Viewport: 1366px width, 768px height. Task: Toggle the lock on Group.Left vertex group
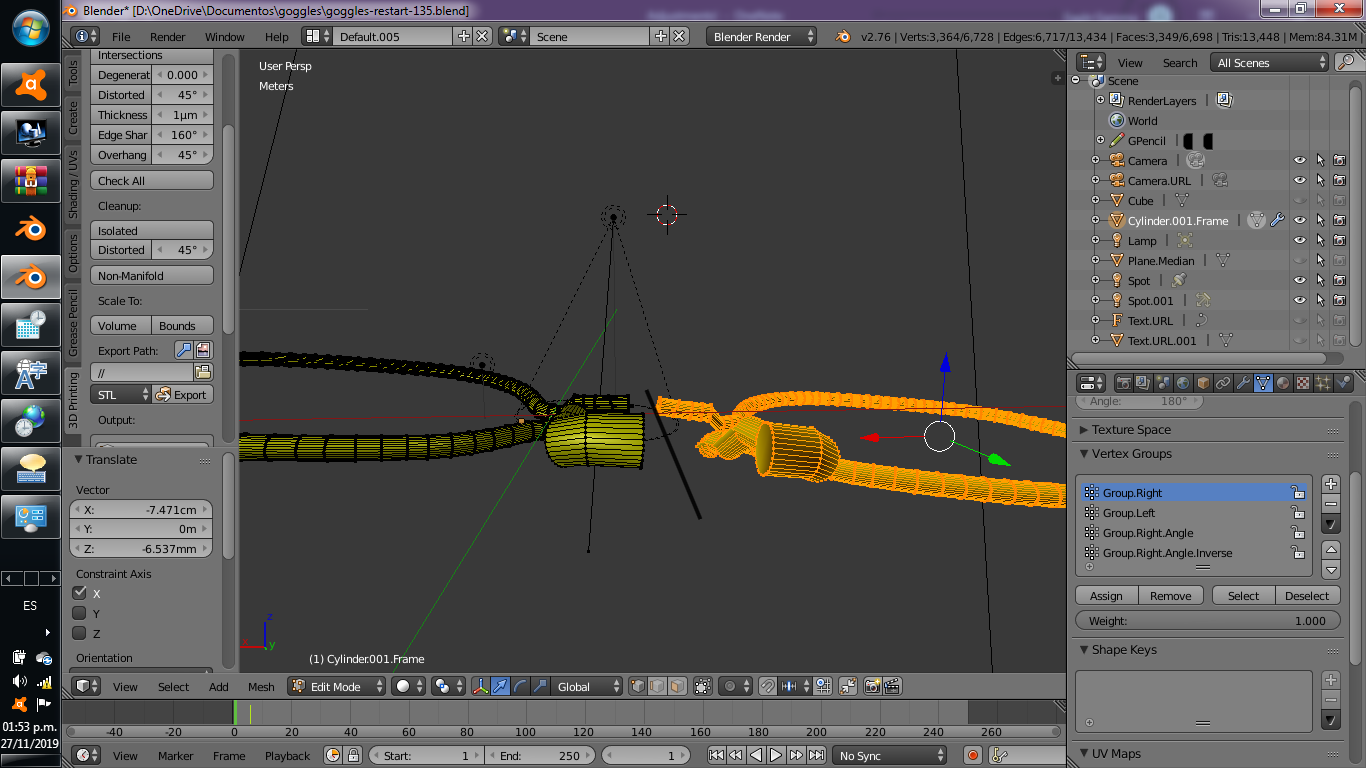tap(1297, 513)
